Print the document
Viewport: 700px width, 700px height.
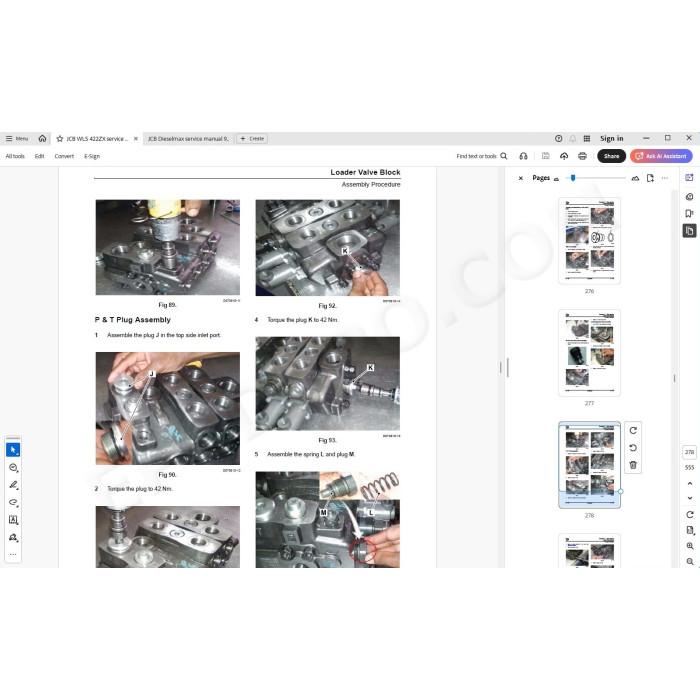pyautogui.click(x=582, y=156)
